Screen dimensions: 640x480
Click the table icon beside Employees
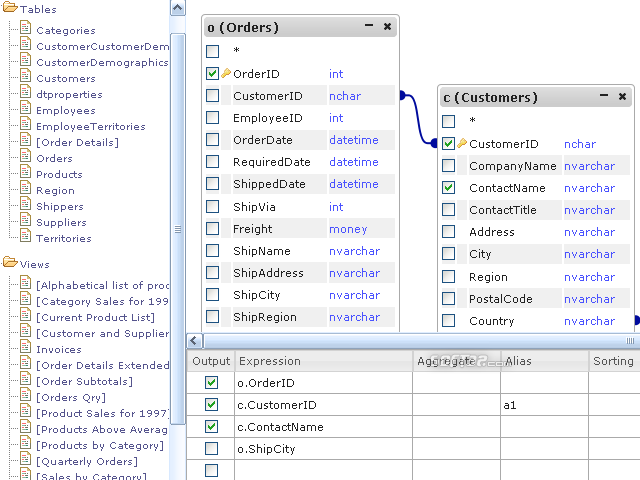(x=25, y=108)
